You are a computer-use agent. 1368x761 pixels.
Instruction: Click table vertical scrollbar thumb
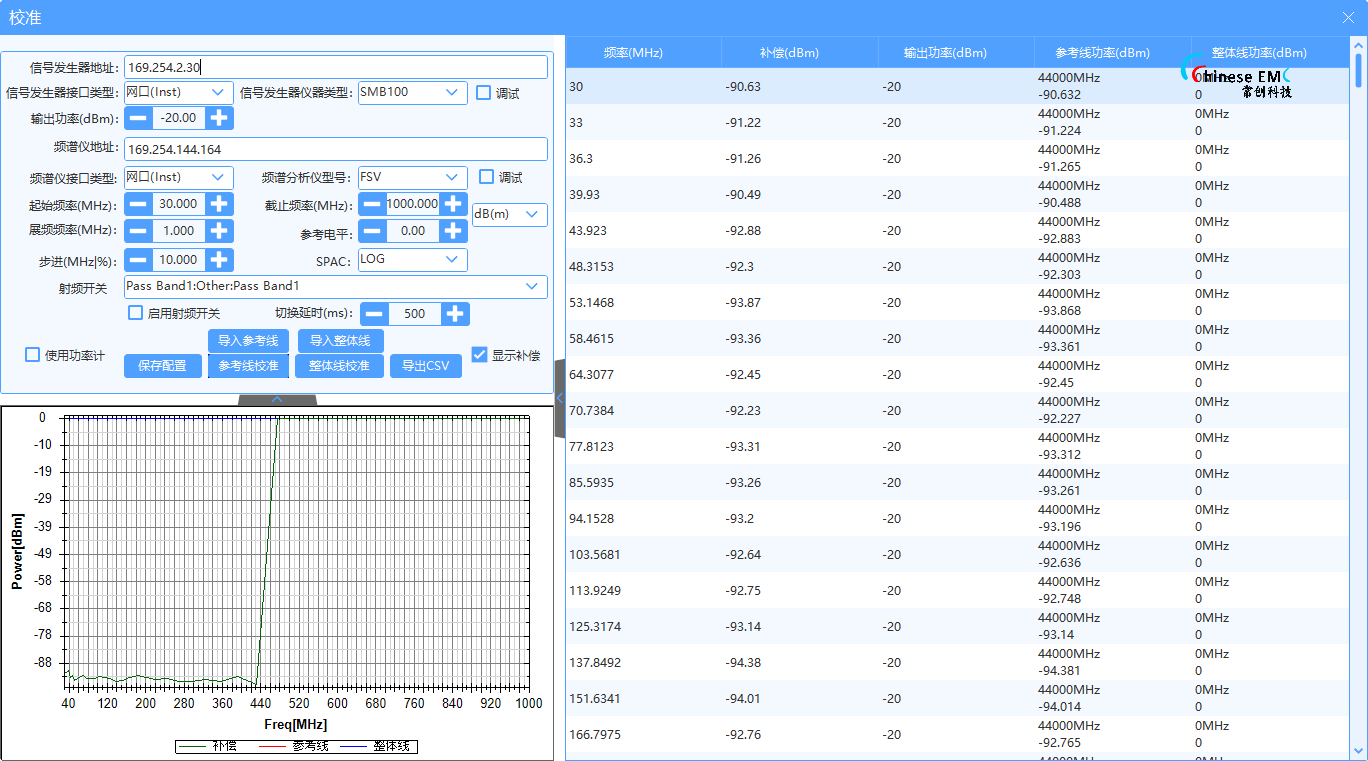click(x=1358, y=71)
